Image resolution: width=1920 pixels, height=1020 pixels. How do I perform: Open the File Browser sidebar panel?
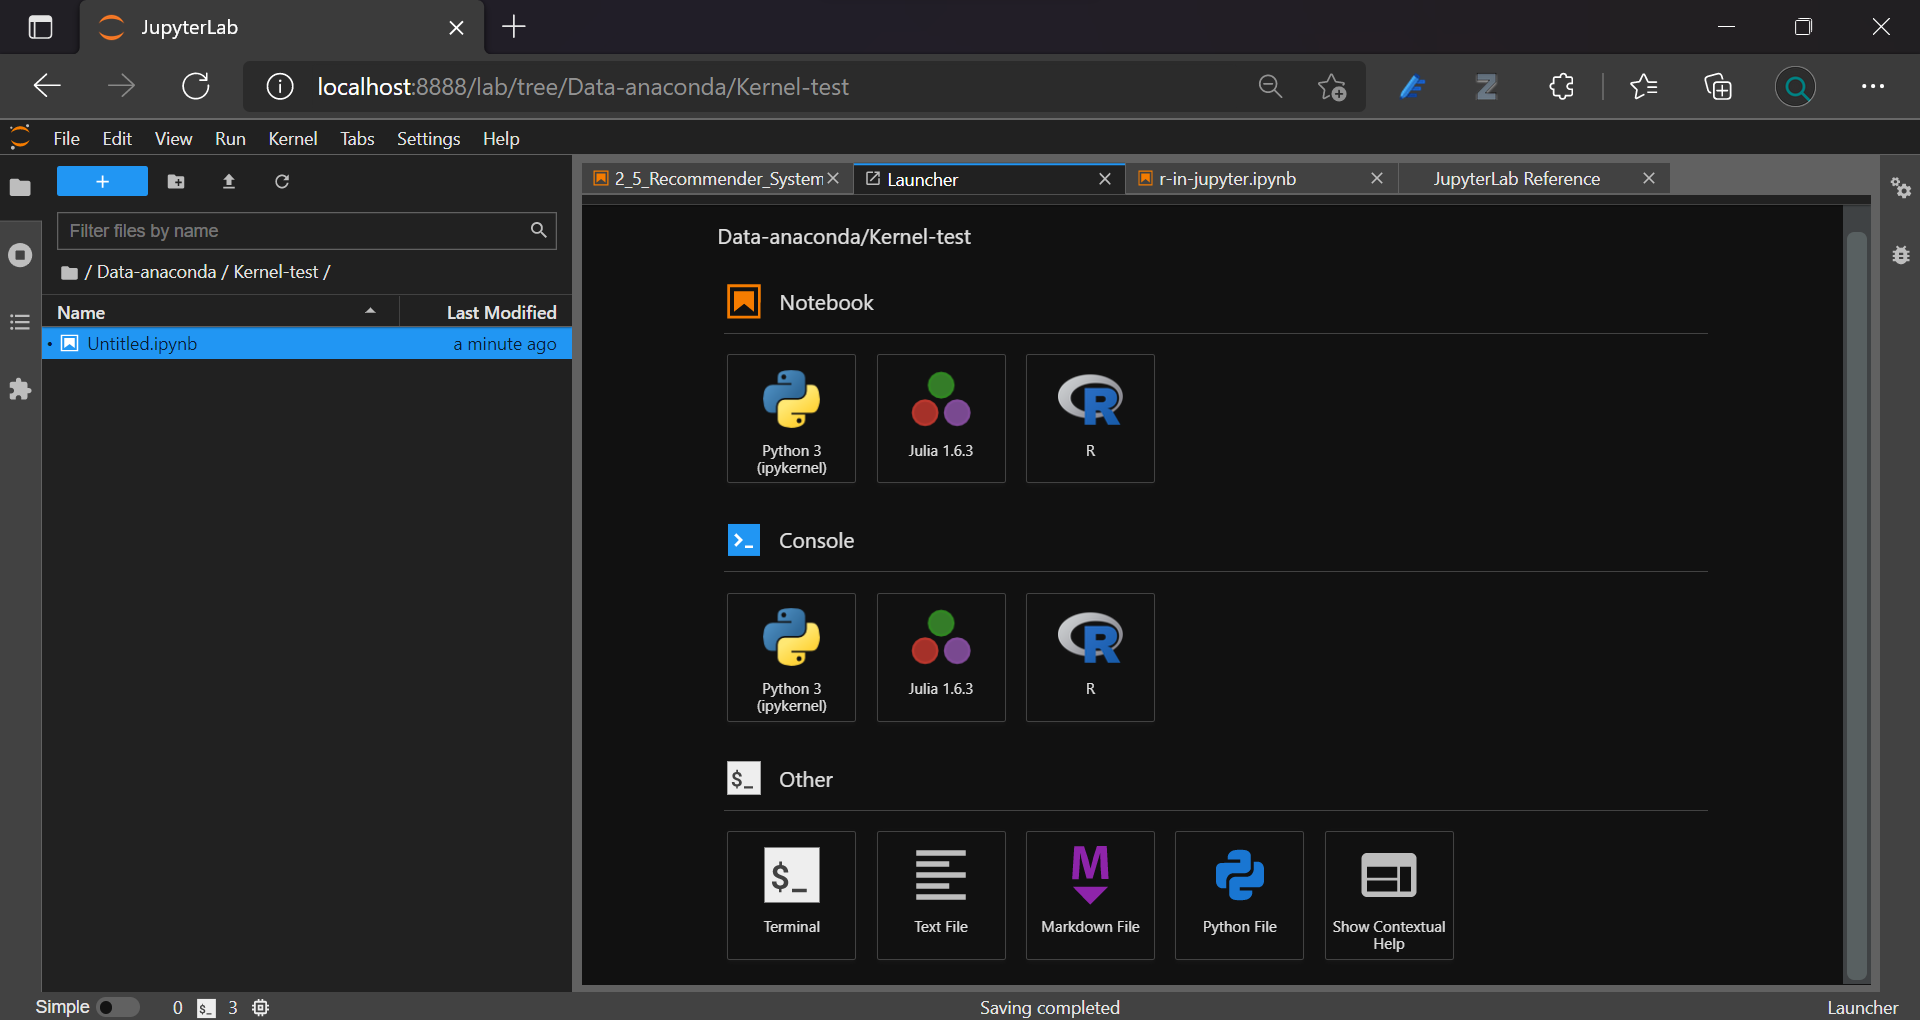coord(20,187)
